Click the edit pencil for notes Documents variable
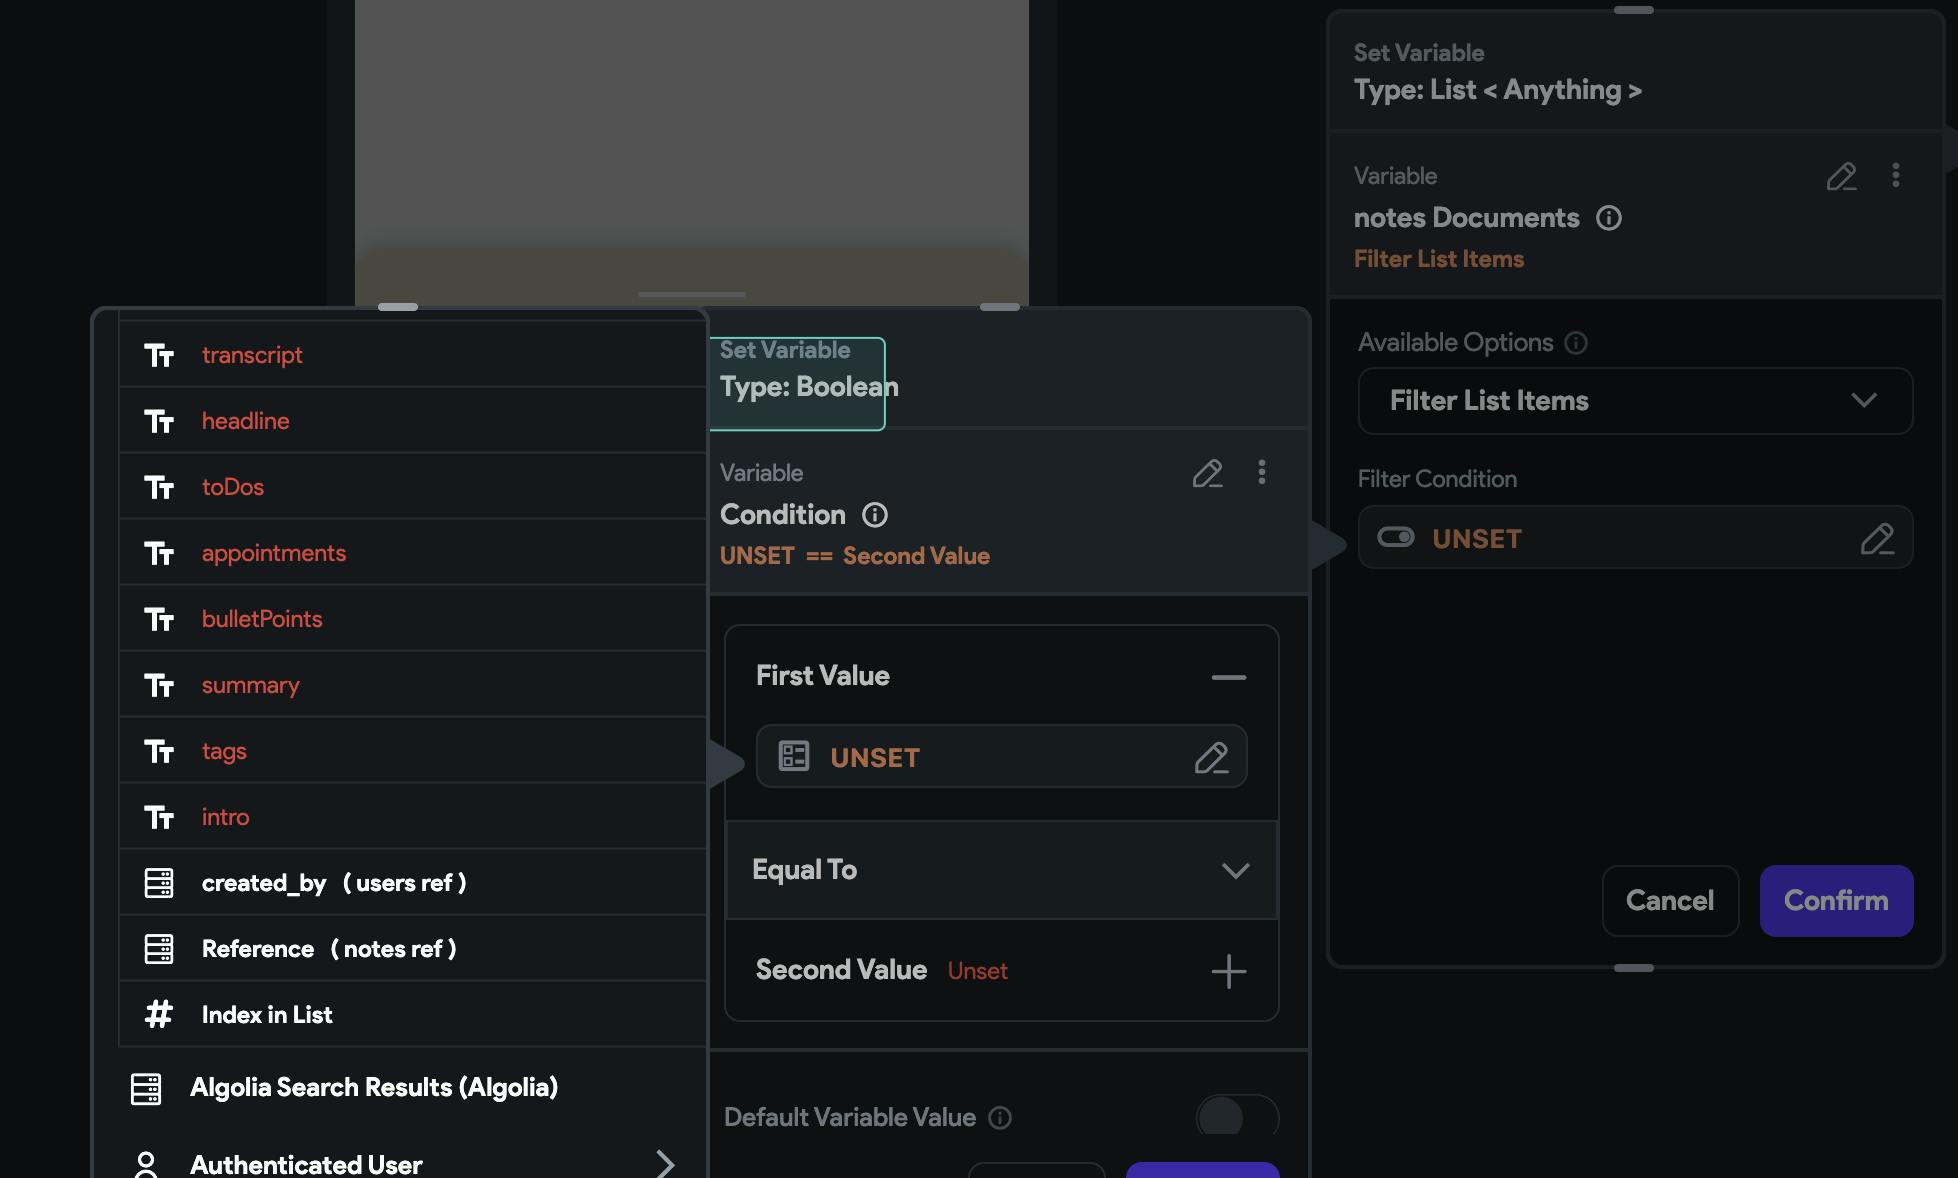 click(x=1841, y=177)
